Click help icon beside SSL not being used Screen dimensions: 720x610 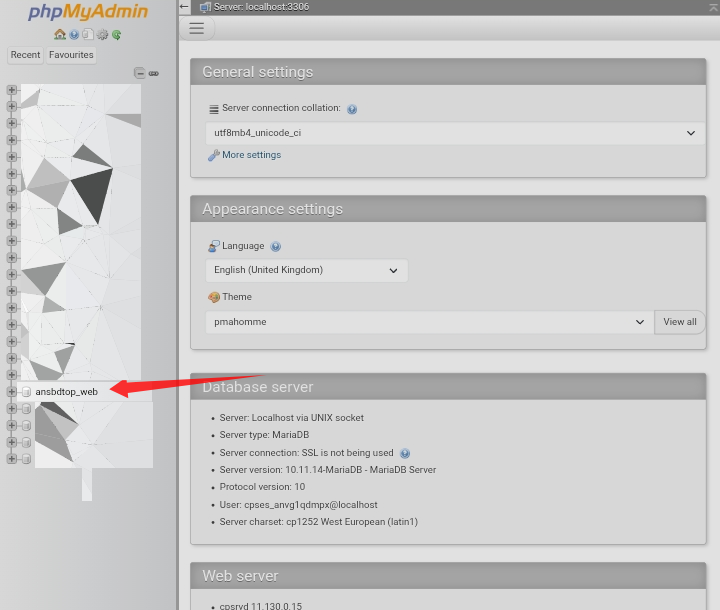pos(405,453)
